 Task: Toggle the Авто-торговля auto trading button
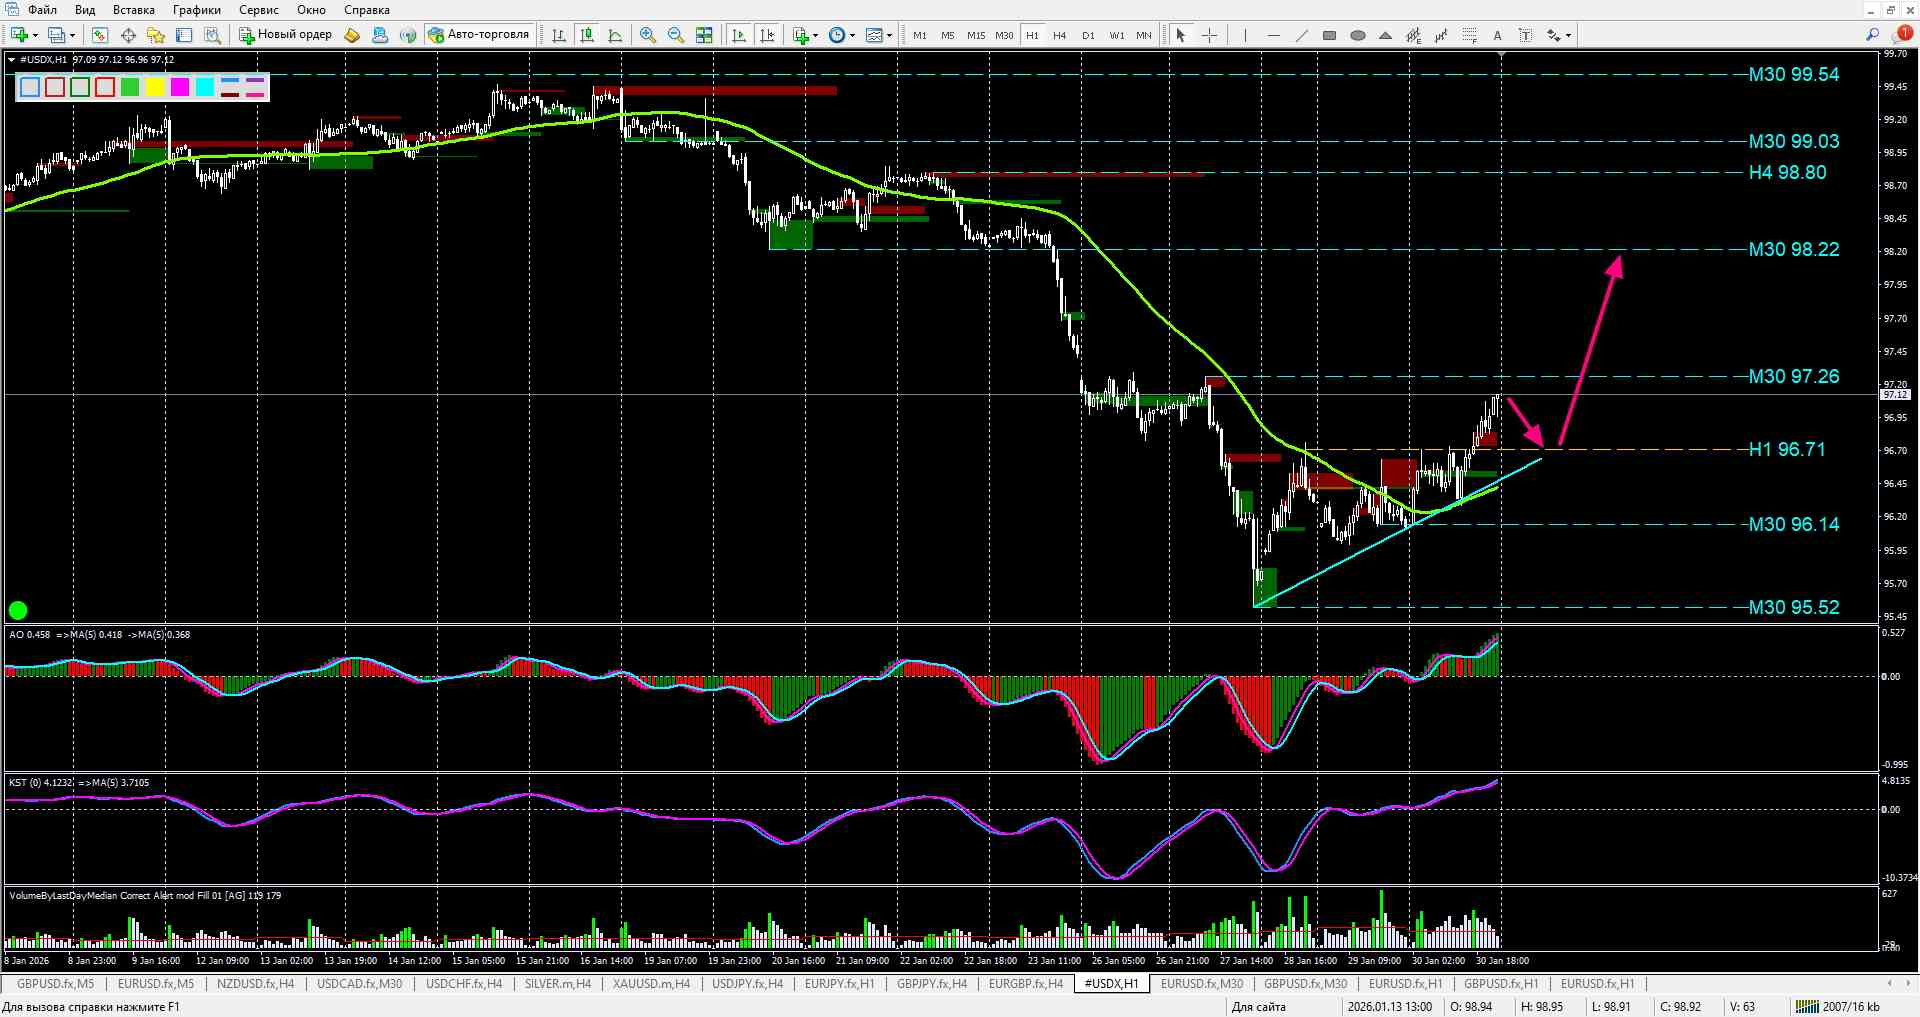[479, 35]
